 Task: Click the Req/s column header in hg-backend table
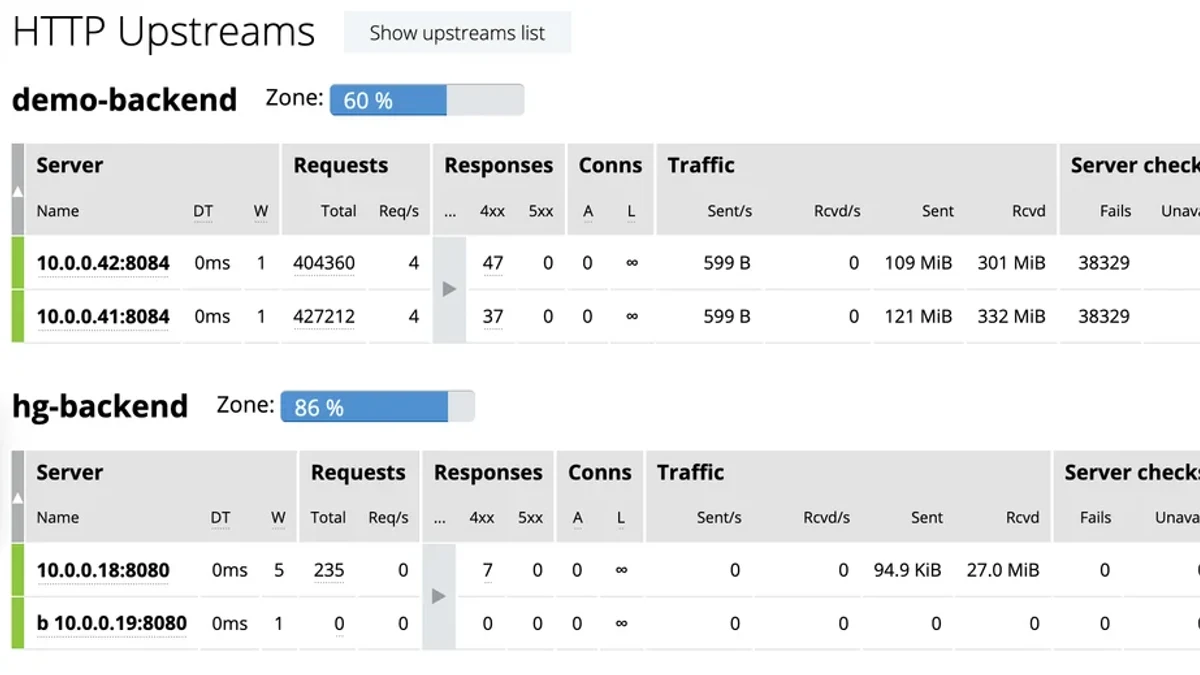click(388, 518)
